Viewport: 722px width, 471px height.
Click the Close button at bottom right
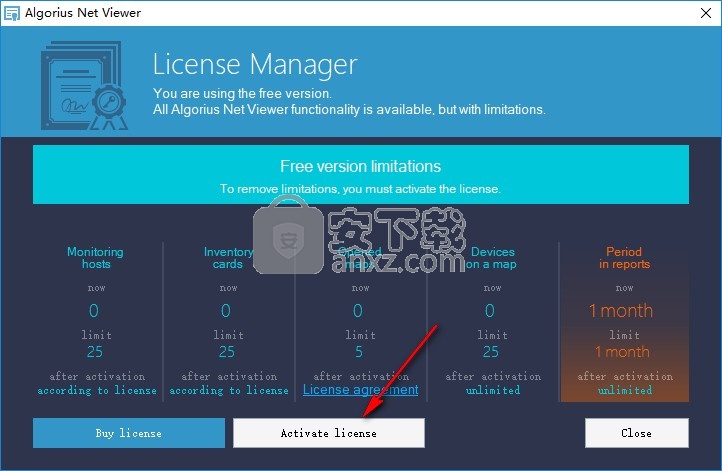coord(637,433)
